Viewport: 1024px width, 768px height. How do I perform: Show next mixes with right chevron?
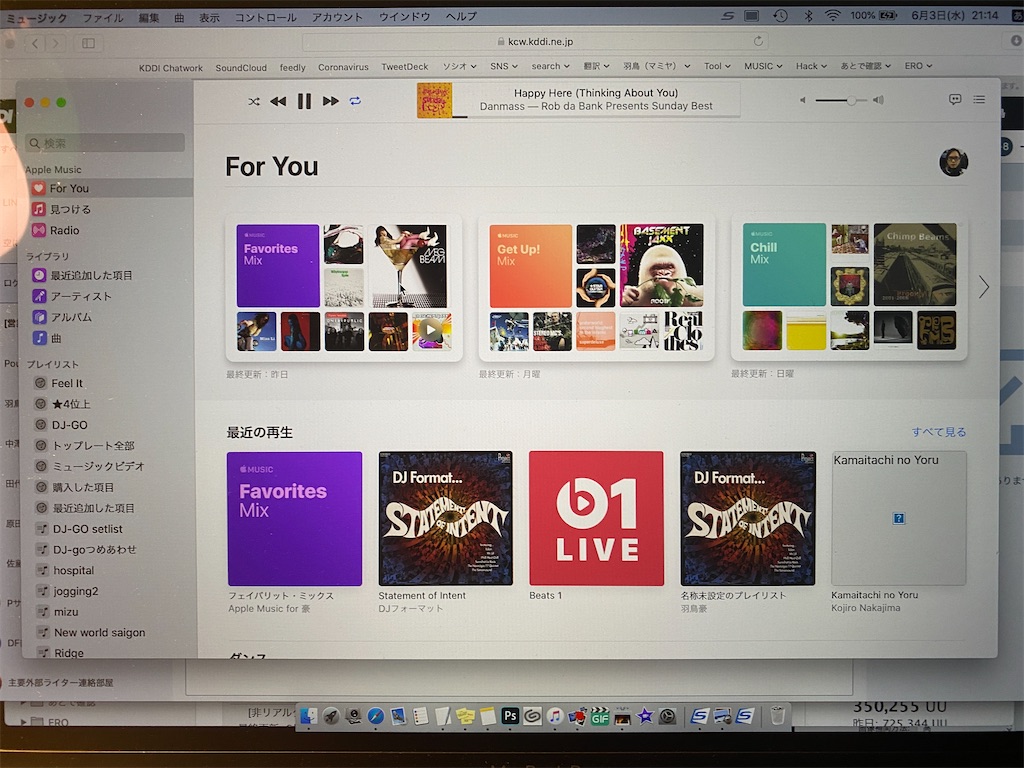click(984, 287)
